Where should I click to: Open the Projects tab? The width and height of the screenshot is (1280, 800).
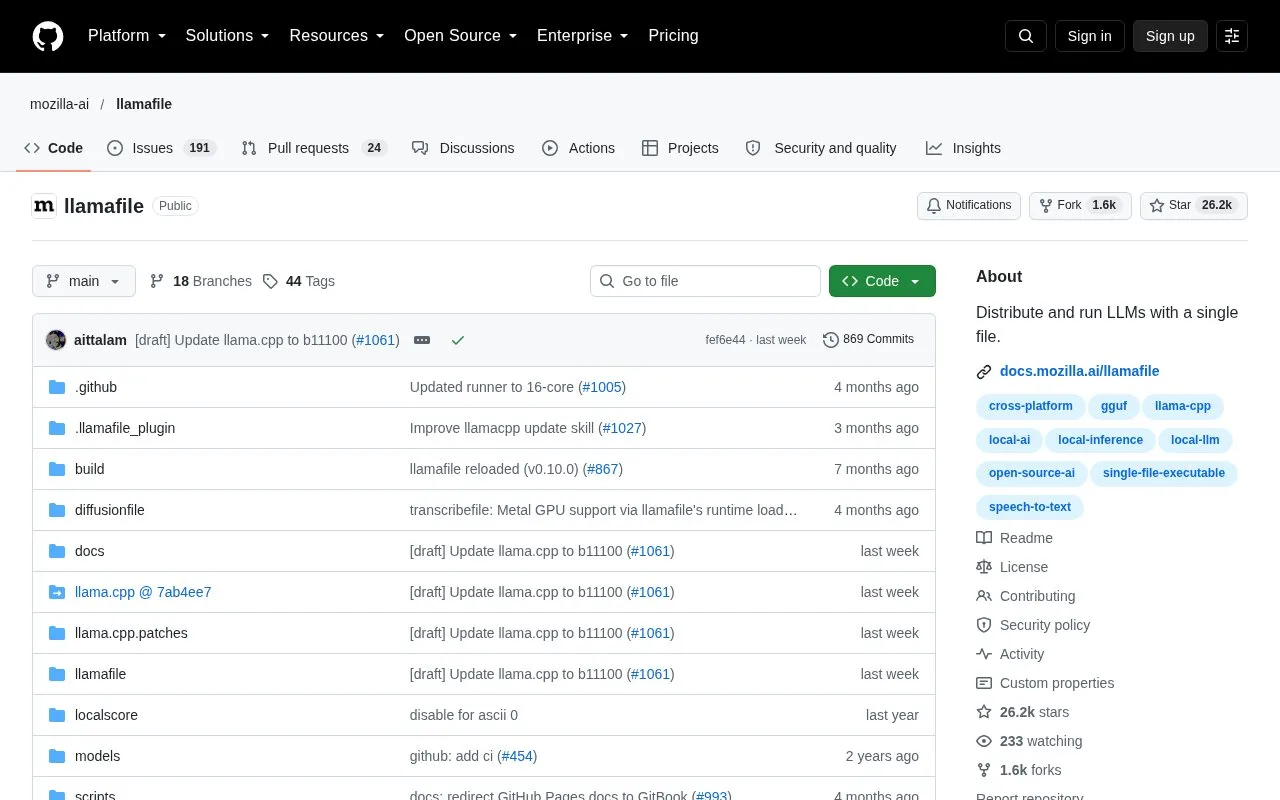point(680,148)
